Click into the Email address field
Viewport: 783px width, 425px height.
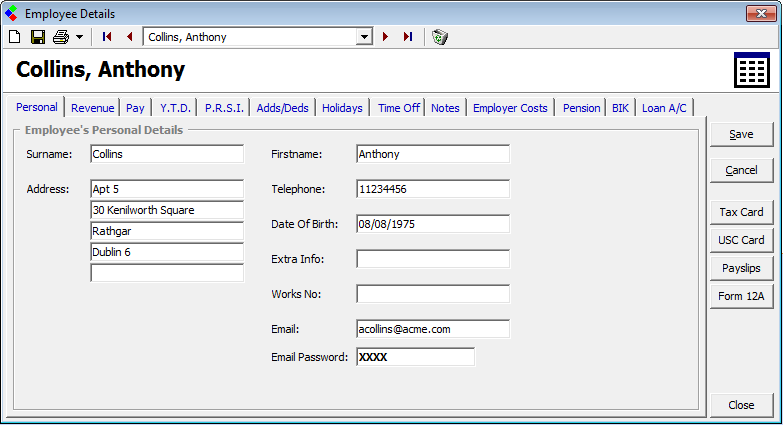pos(432,329)
